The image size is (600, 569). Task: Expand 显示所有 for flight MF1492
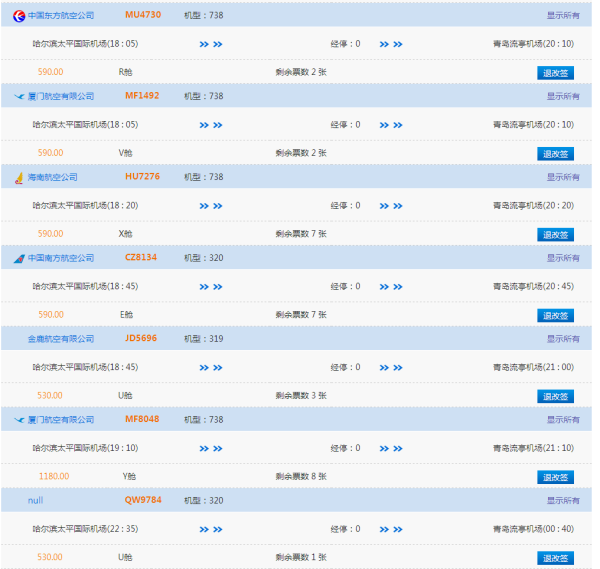[563, 96]
